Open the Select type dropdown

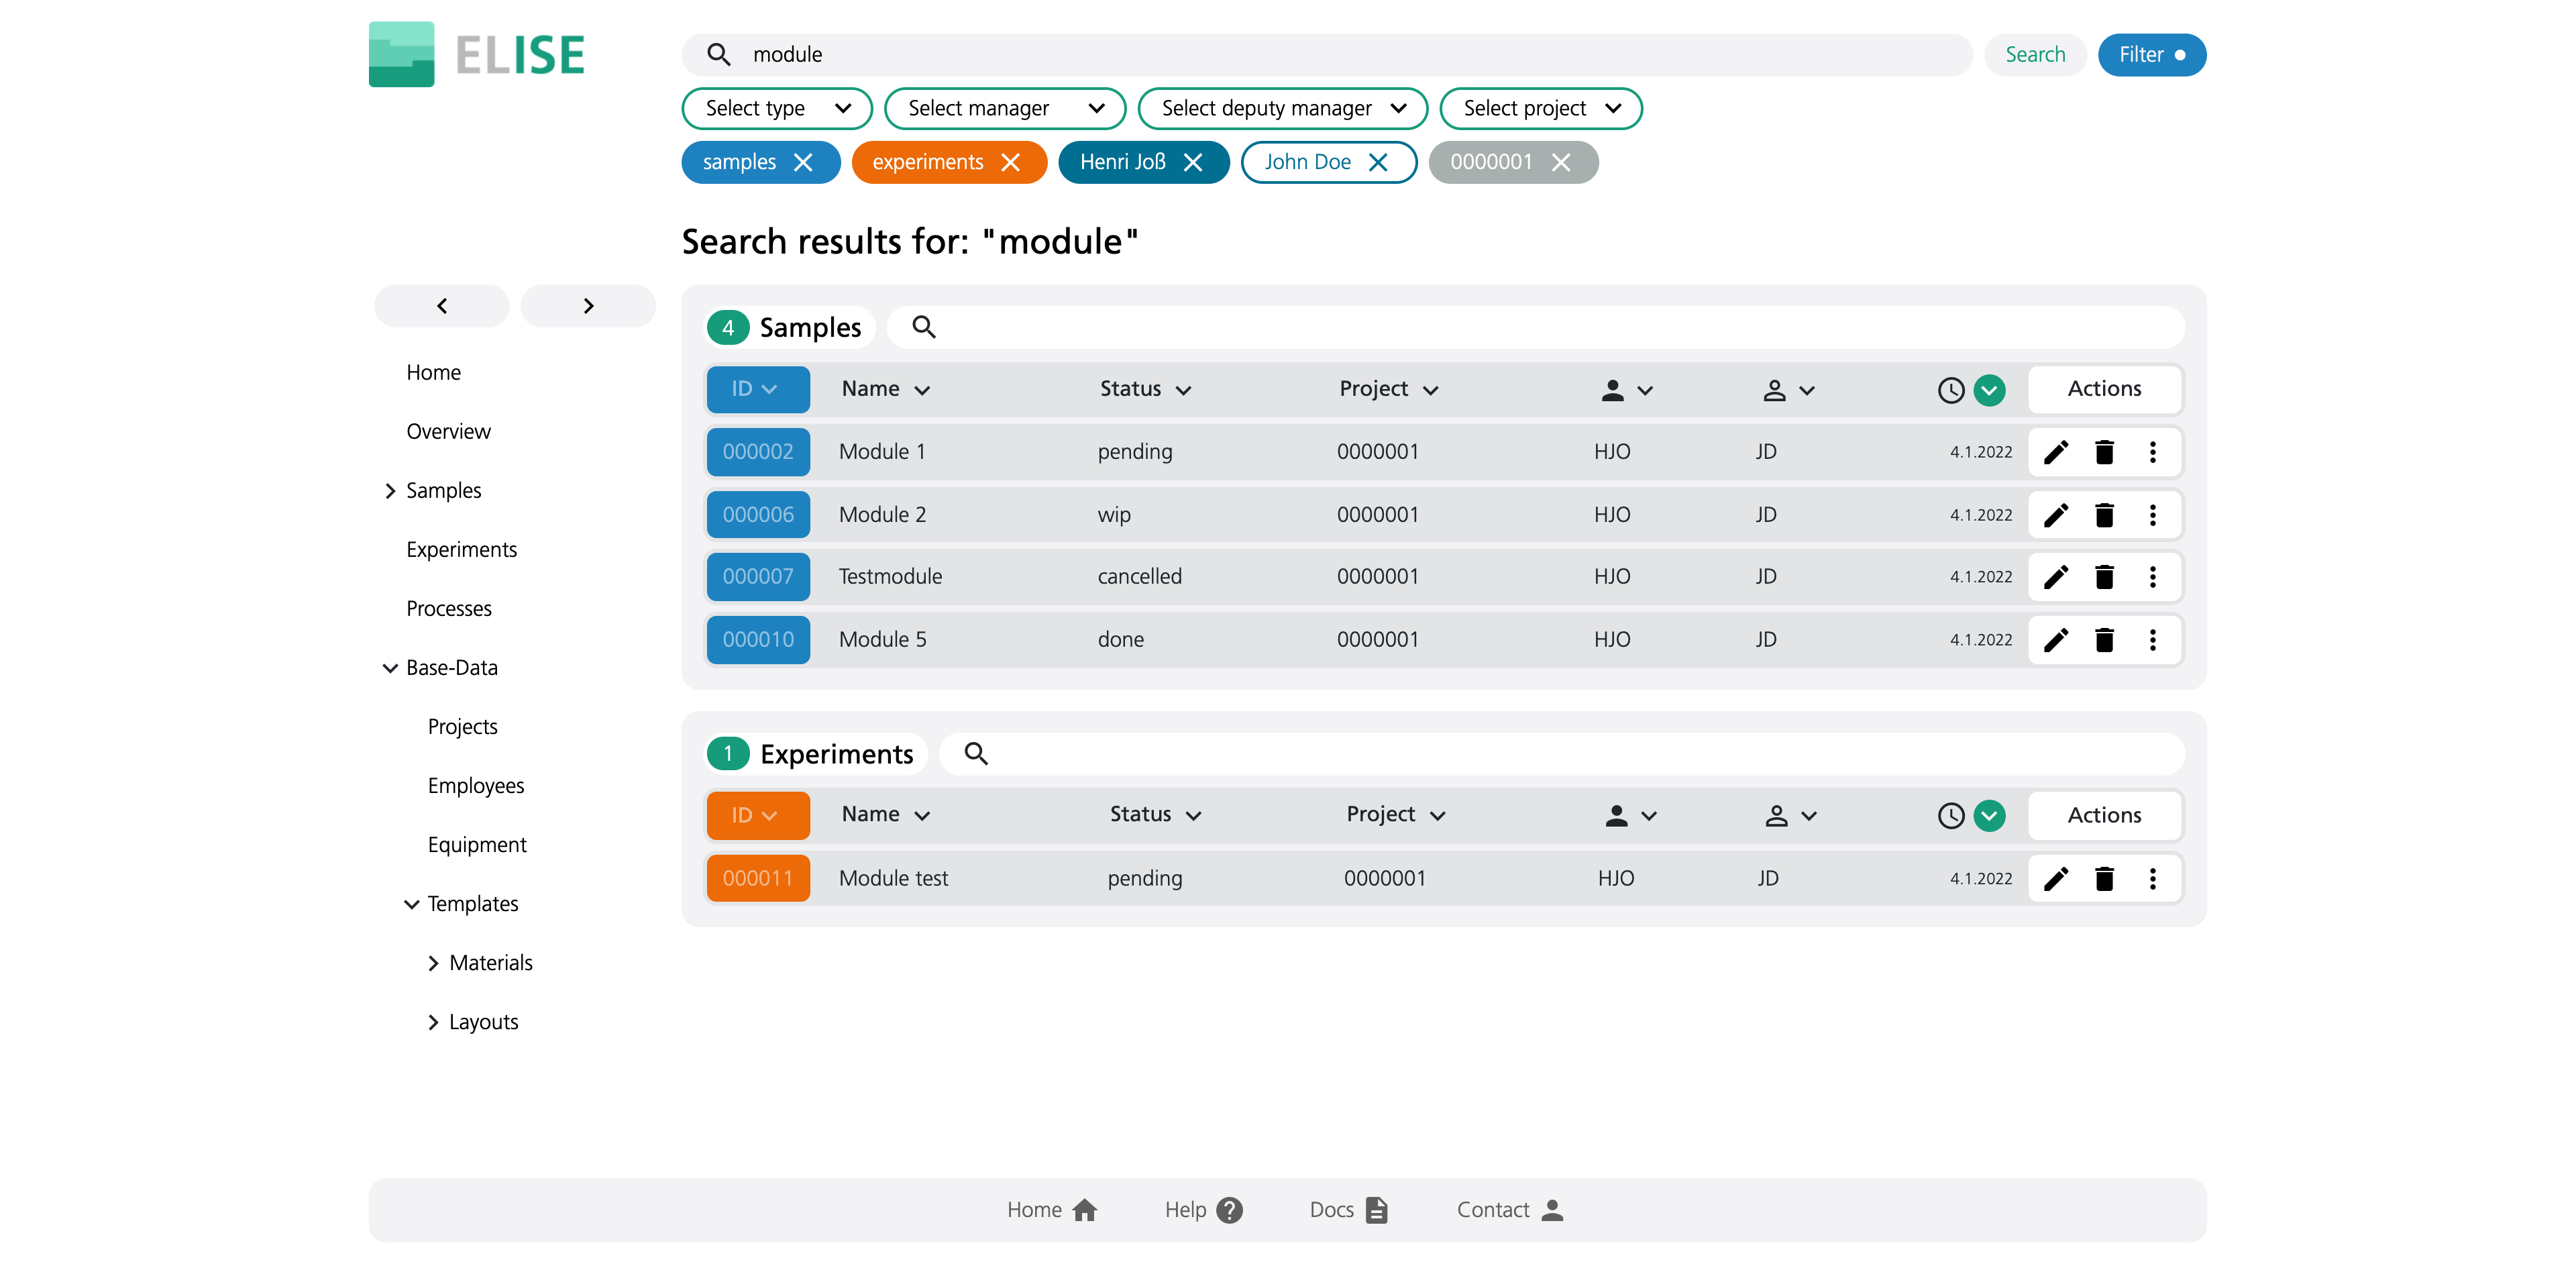777,108
